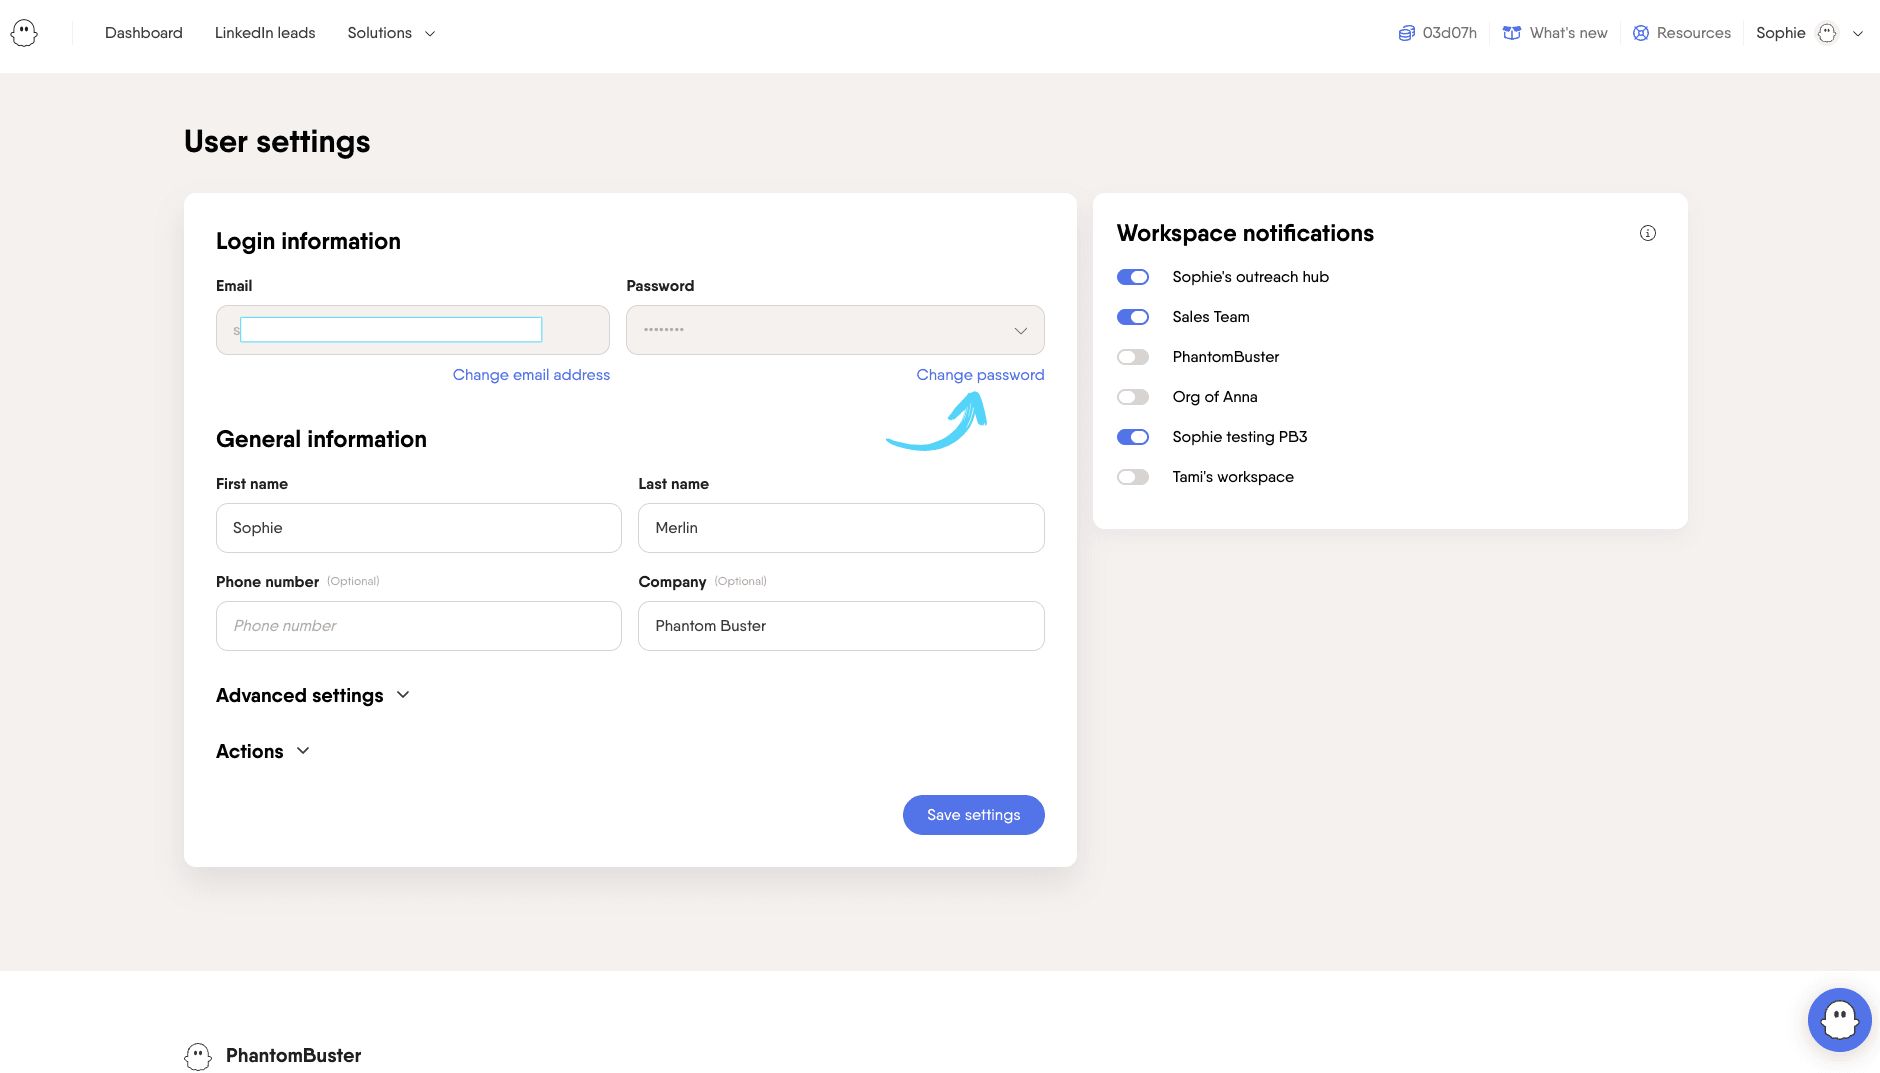This screenshot has width=1880, height=1073.
Task: Click the Tami's workspace label
Action: 1233,477
